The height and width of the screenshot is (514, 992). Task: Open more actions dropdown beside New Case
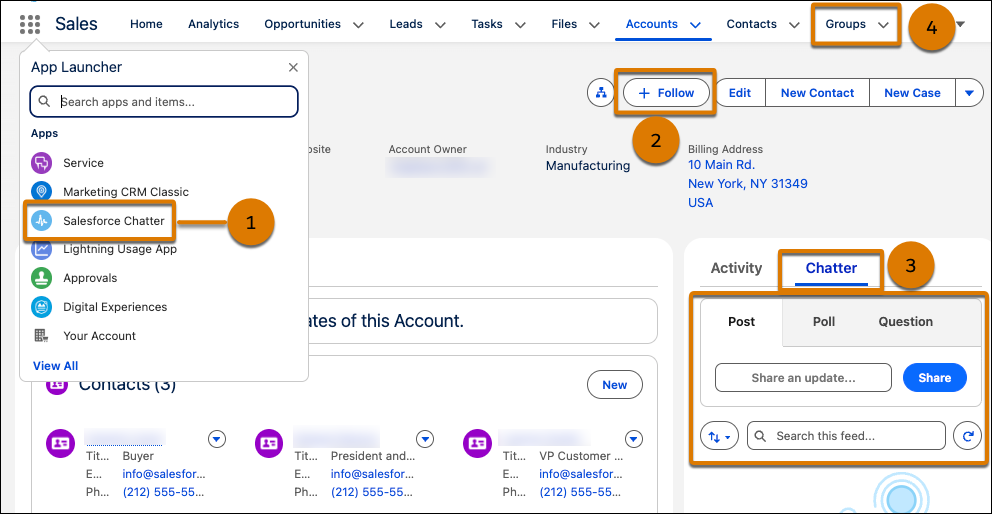[x=970, y=93]
